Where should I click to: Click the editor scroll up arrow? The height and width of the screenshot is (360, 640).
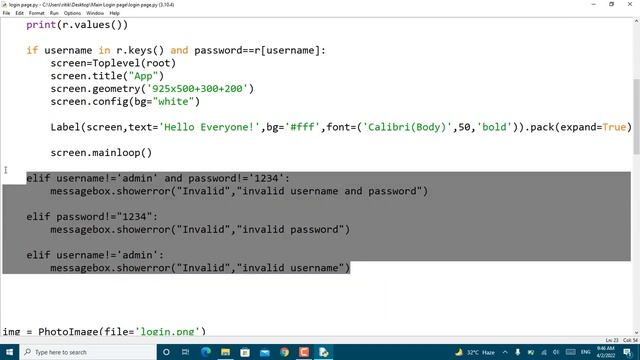pos(636,22)
